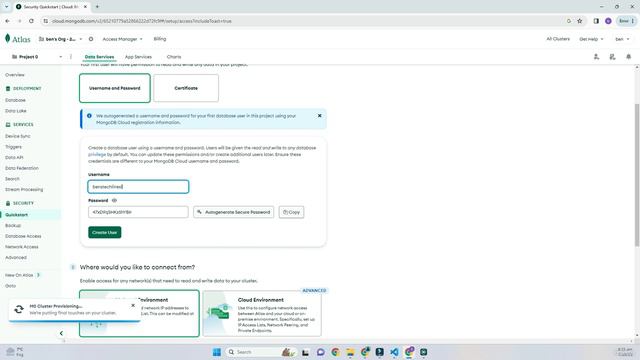
Task: Expand Get Help dropdown
Action: point(591,39)
